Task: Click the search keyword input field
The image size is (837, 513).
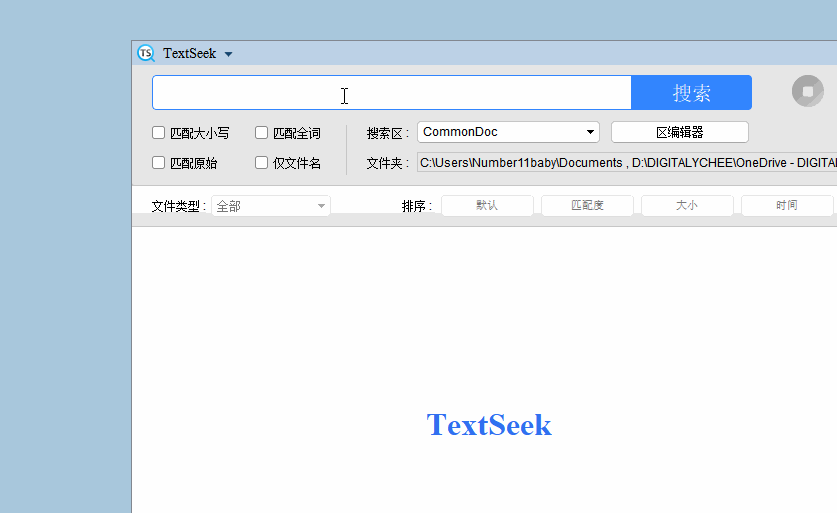Action: coord(392,93)
